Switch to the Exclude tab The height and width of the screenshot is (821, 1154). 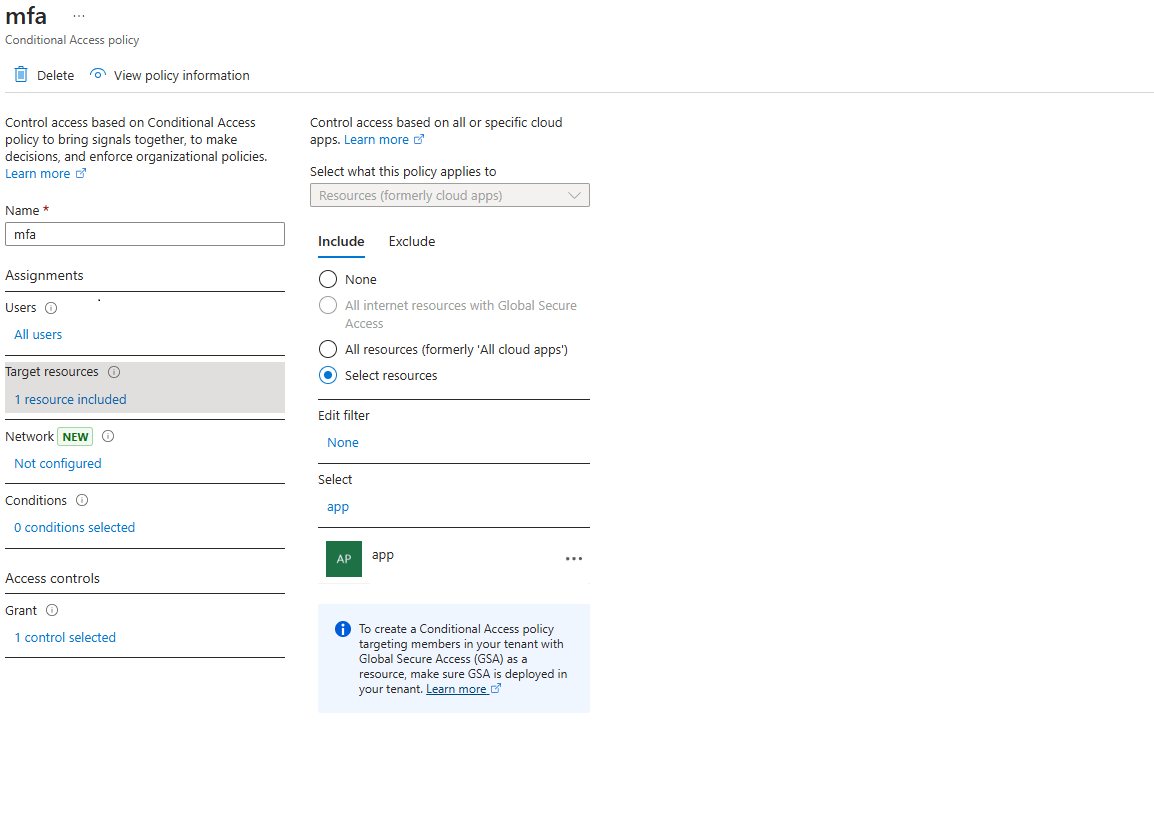(x=412, y=241)
